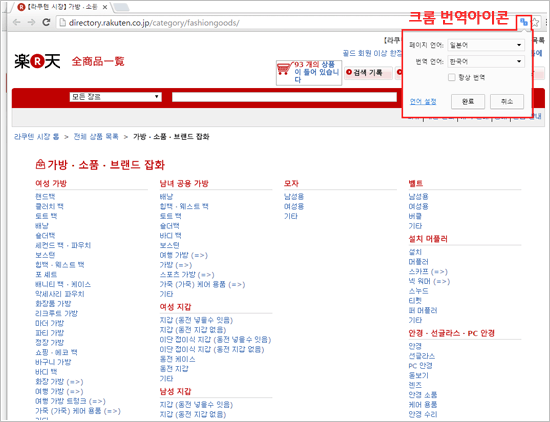Click the 全商品一覧 header text
Viewport: 550px width, 422px height.
tap(98, 61)
